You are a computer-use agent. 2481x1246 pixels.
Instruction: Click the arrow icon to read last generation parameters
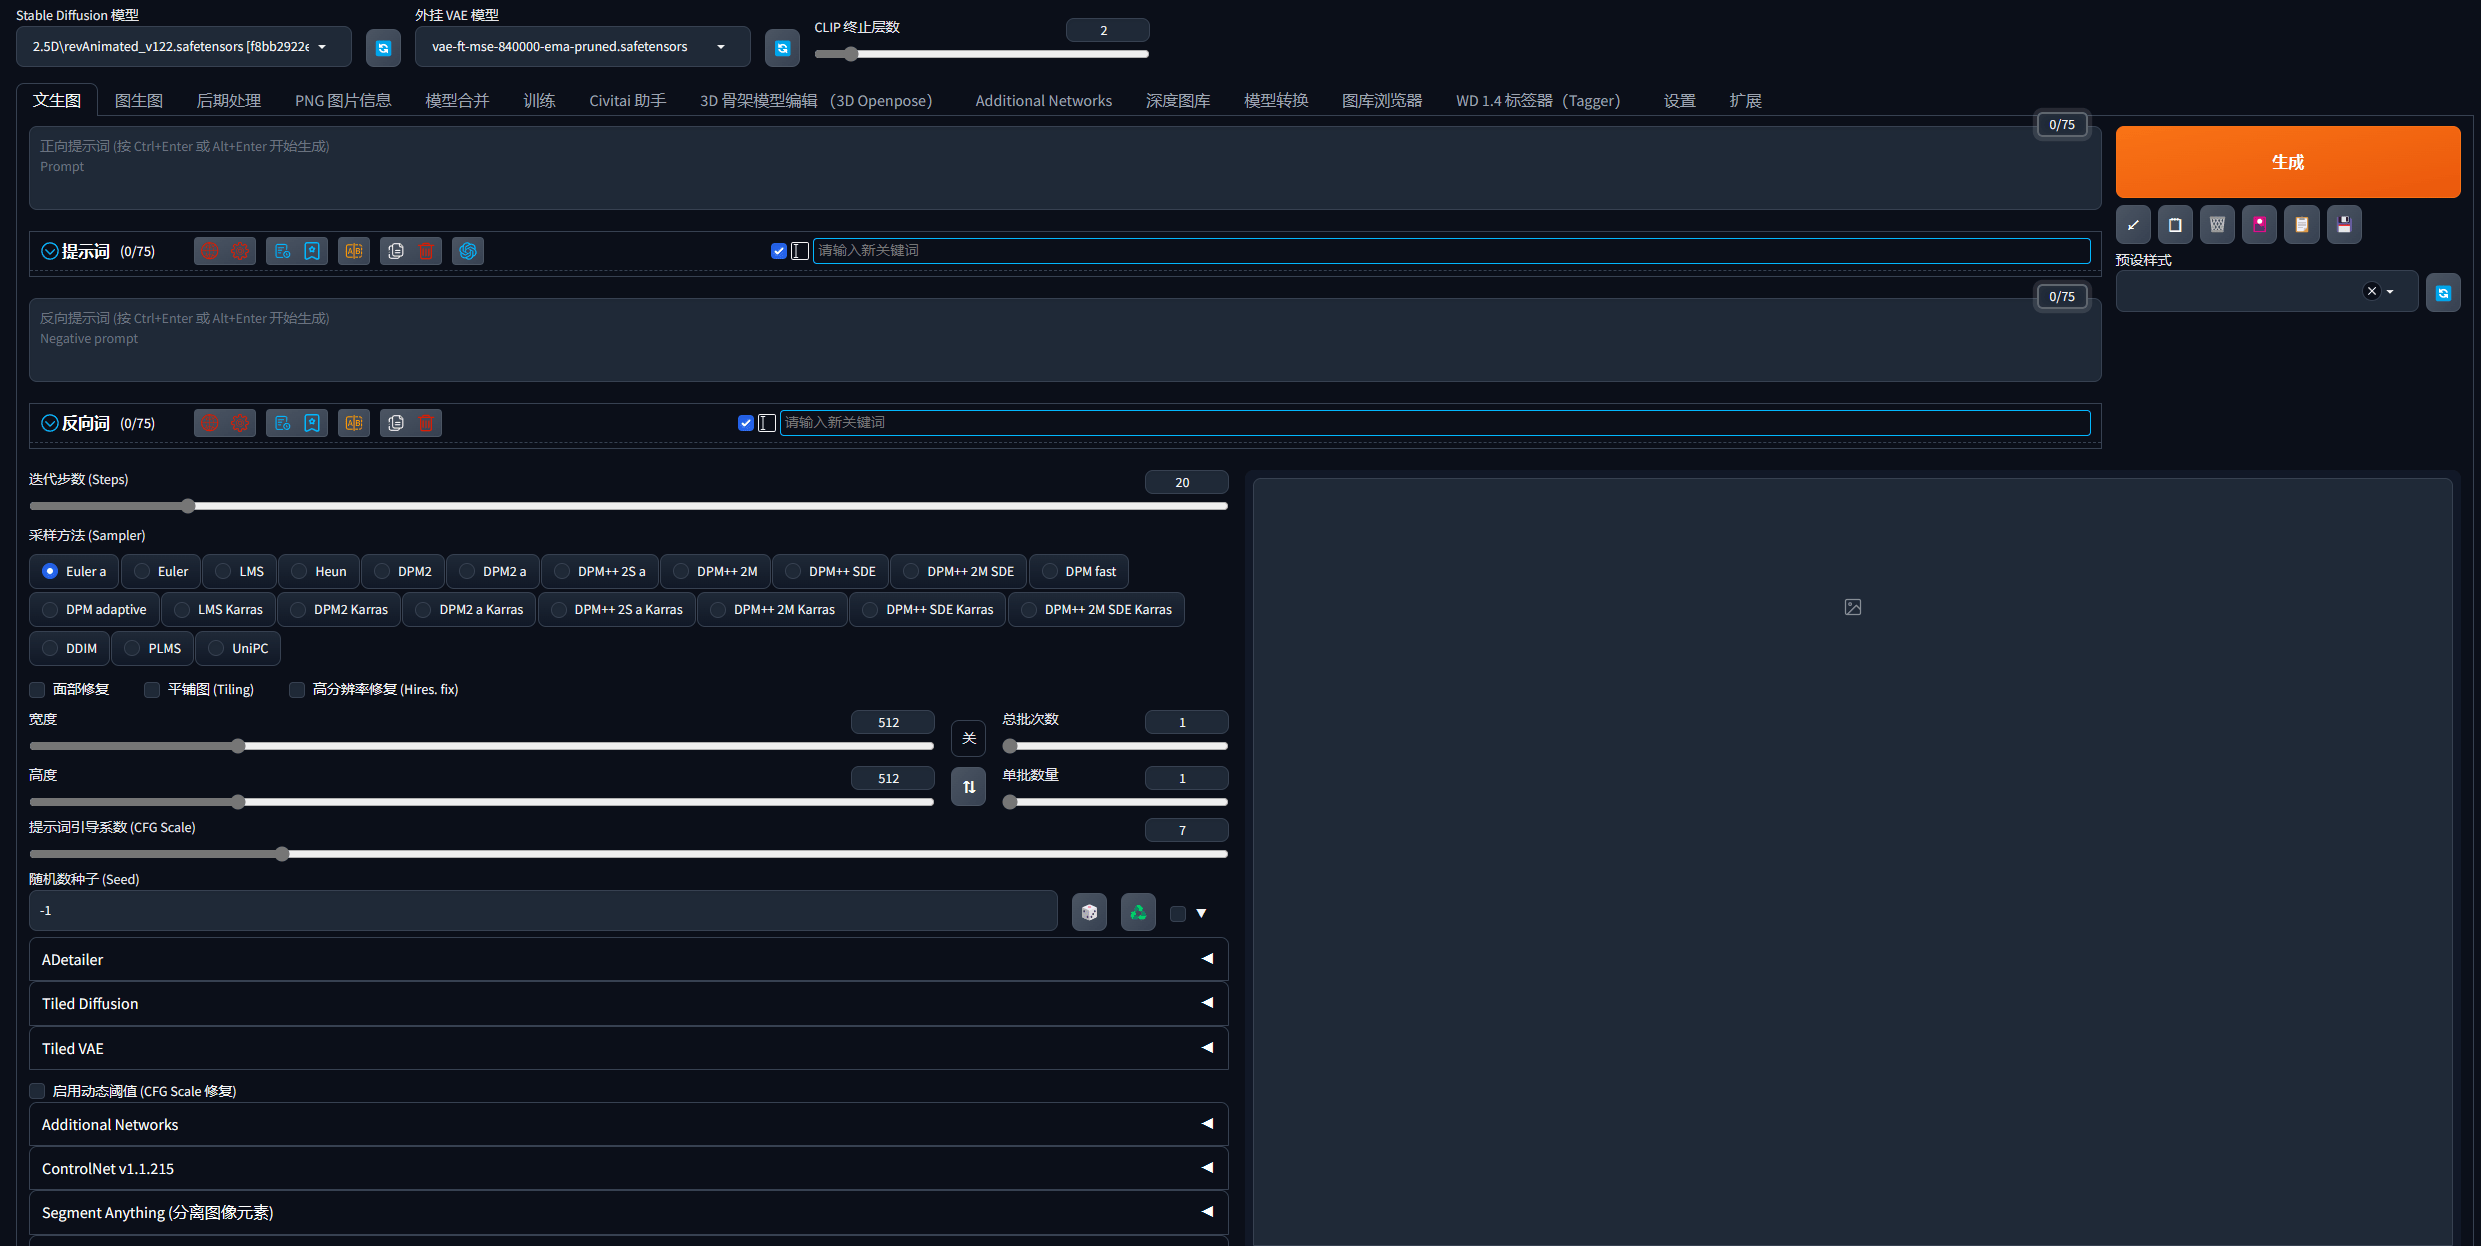(2133, 225)
